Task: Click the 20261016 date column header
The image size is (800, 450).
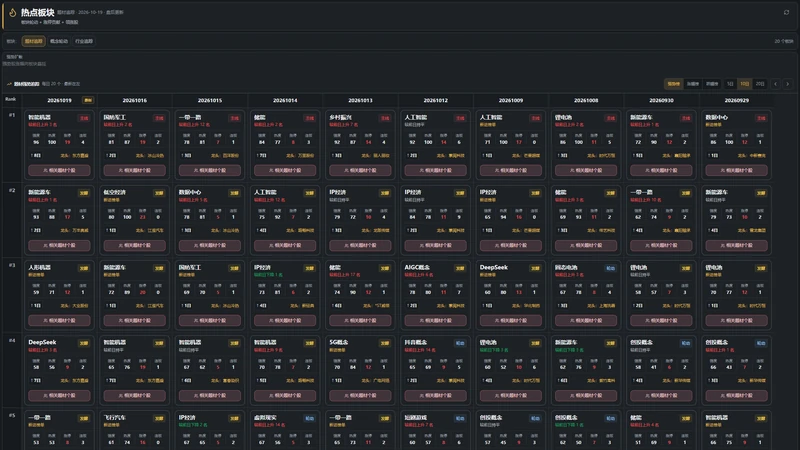Action: tap(135, 101)
